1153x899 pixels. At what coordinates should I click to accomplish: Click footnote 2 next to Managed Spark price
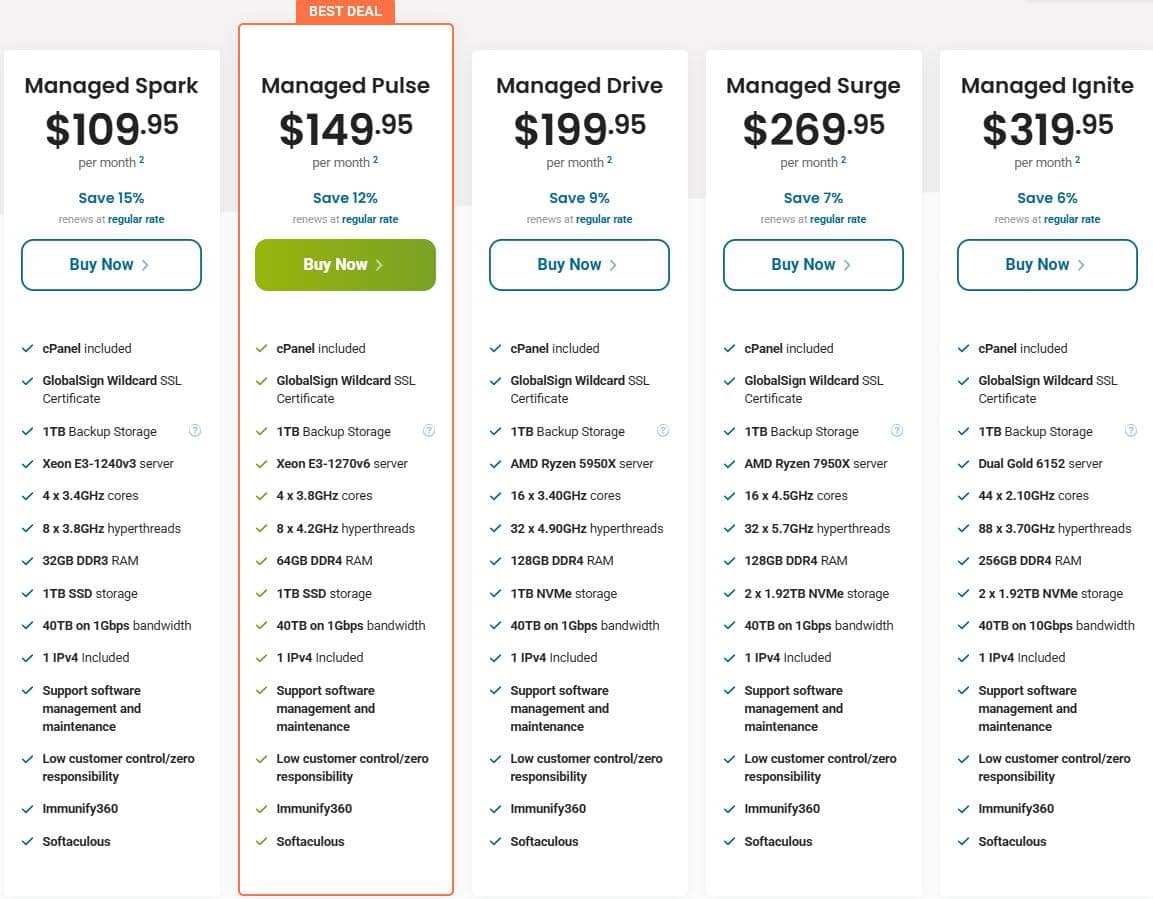142,160
